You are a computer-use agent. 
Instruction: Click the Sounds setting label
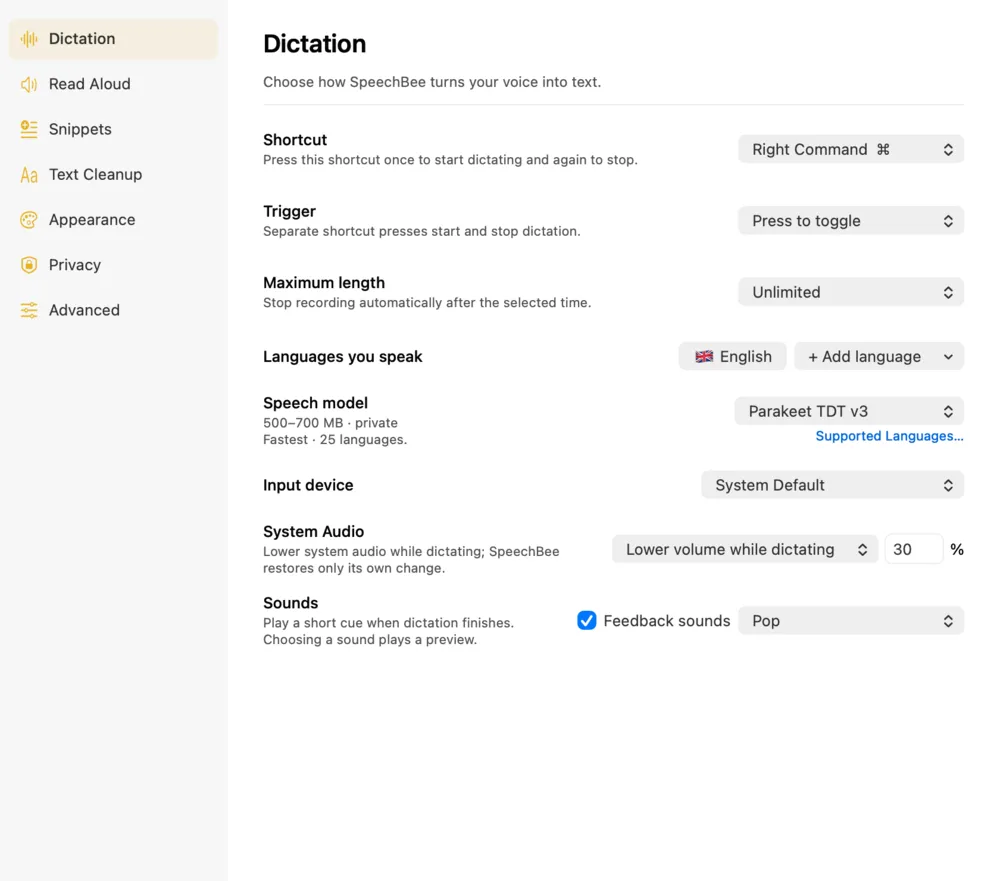[290, 603]
